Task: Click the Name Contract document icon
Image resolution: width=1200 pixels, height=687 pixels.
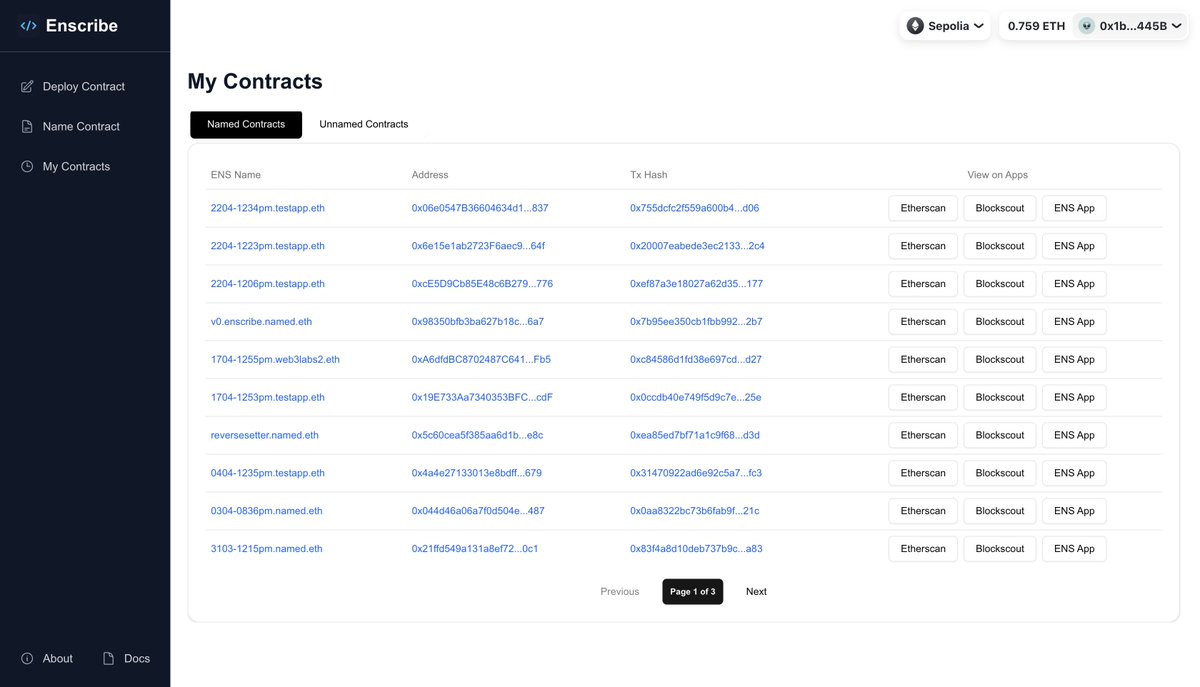Action: pyautogui.click(x=27, y=126)
